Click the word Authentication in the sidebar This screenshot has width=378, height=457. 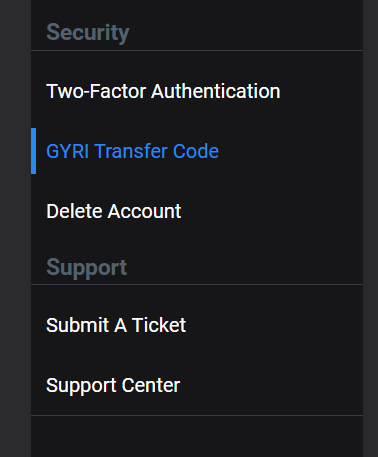click(x=216, y=91)
